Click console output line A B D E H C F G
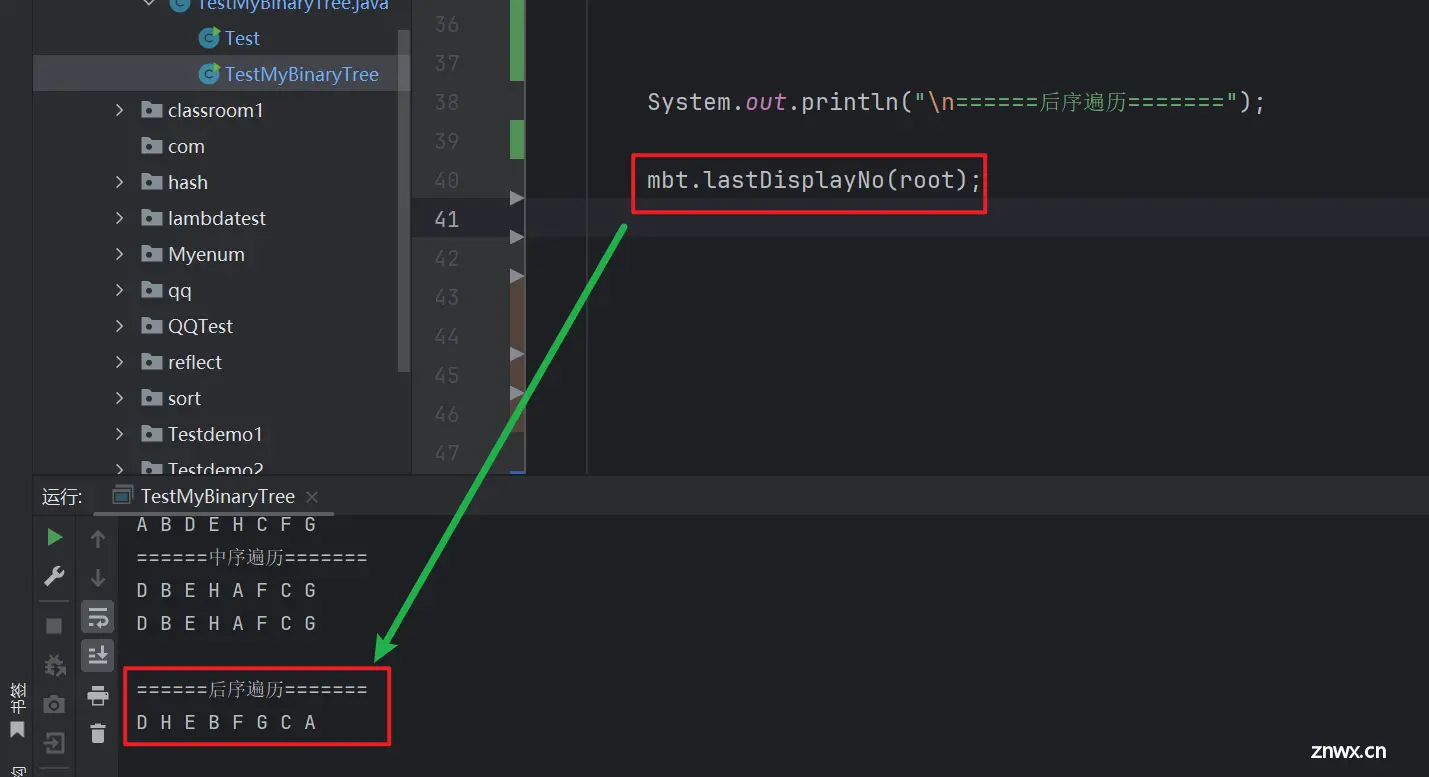Image resolution: width=1429 pixels, height=777 pixels. click(227, 524)
